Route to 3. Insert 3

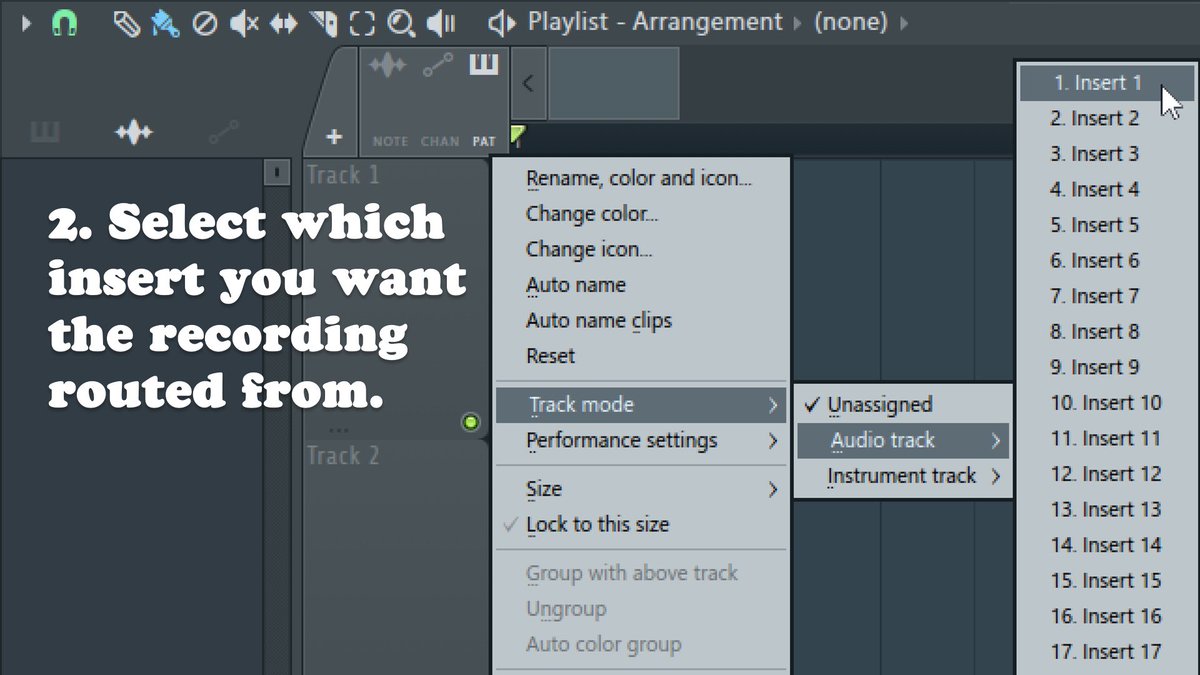click(1095, 154)
